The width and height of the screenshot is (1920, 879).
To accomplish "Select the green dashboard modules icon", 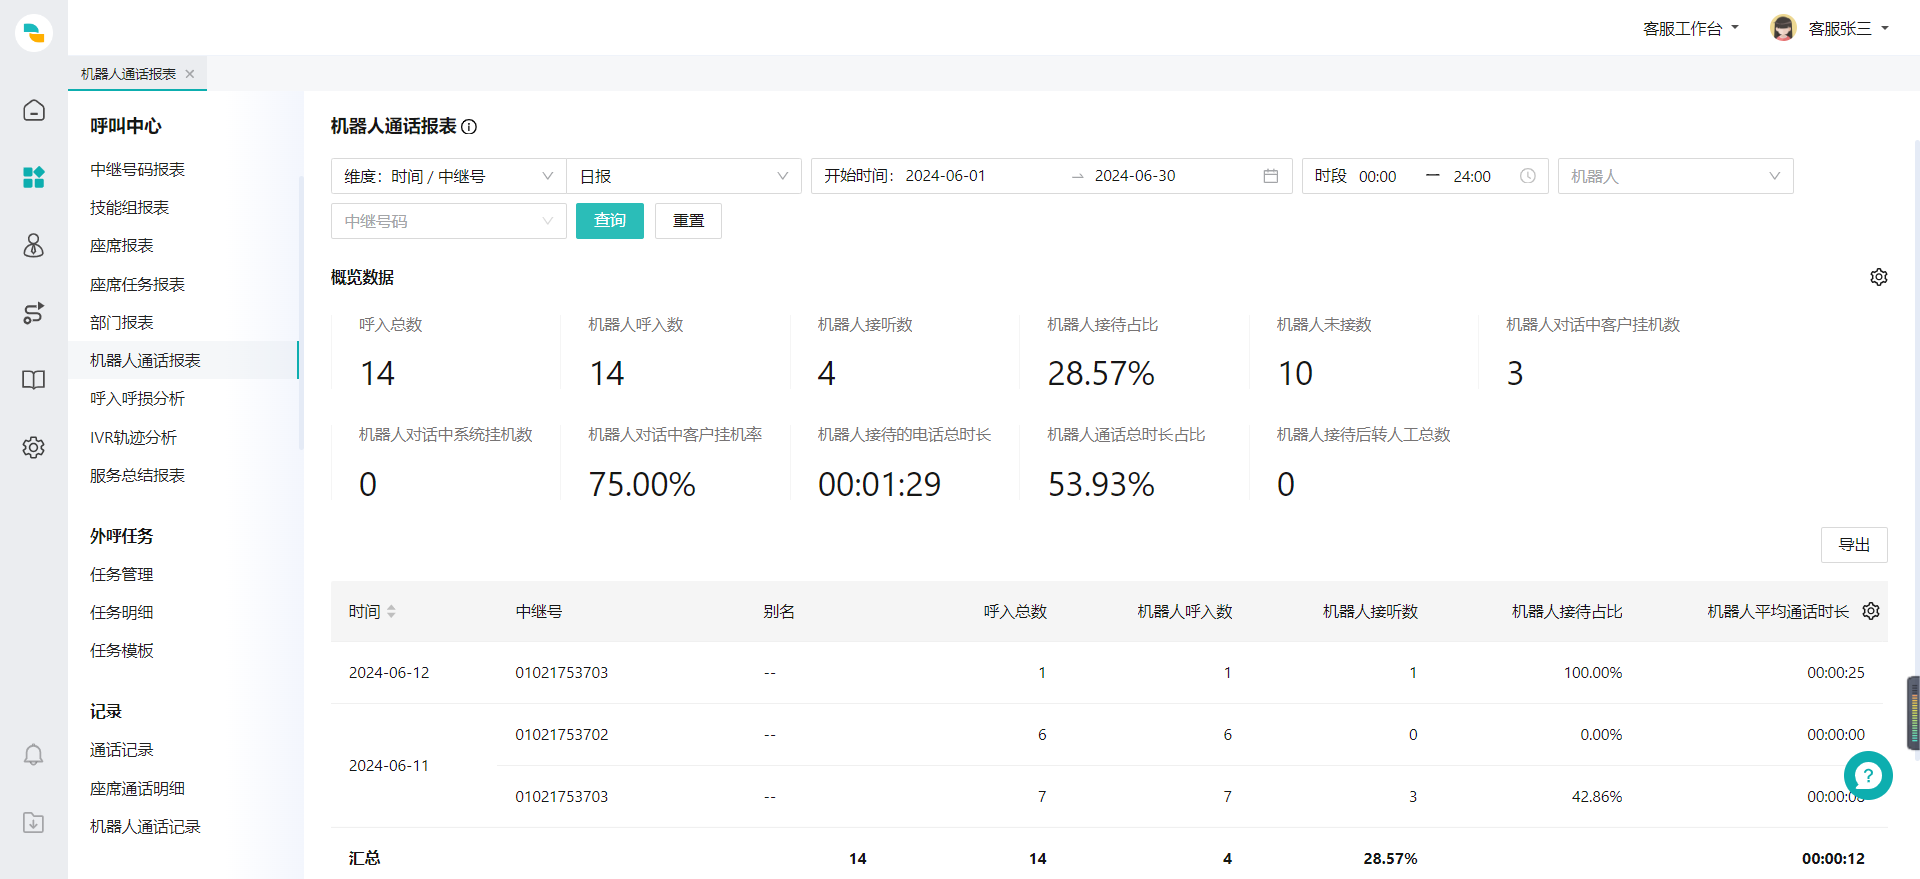I will click(x=34, y=177).
